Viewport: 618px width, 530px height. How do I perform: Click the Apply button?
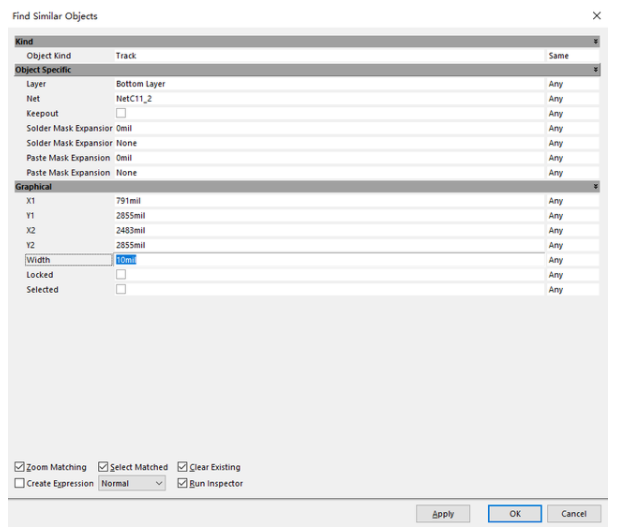click(443, 513)
